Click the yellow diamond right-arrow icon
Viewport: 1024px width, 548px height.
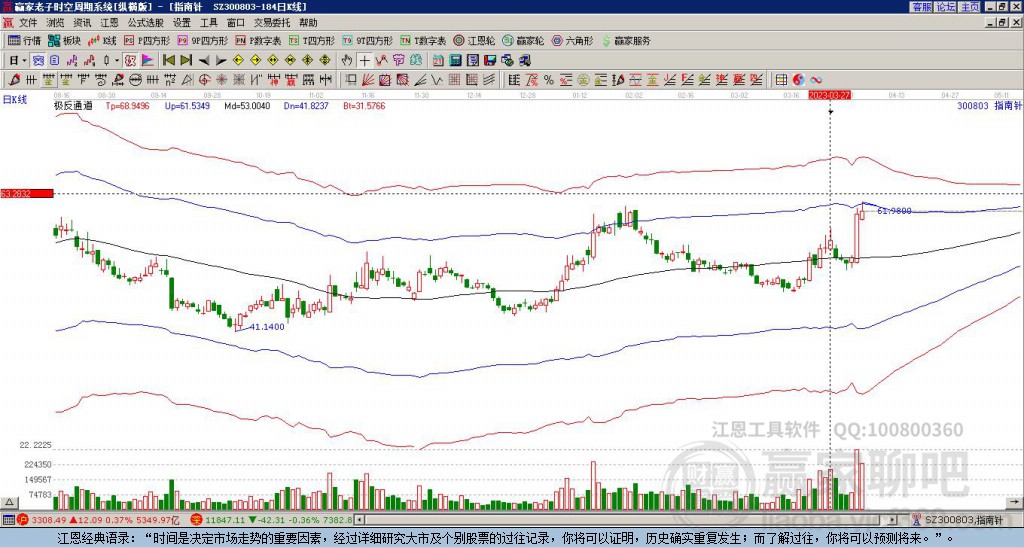click(255, 61)
